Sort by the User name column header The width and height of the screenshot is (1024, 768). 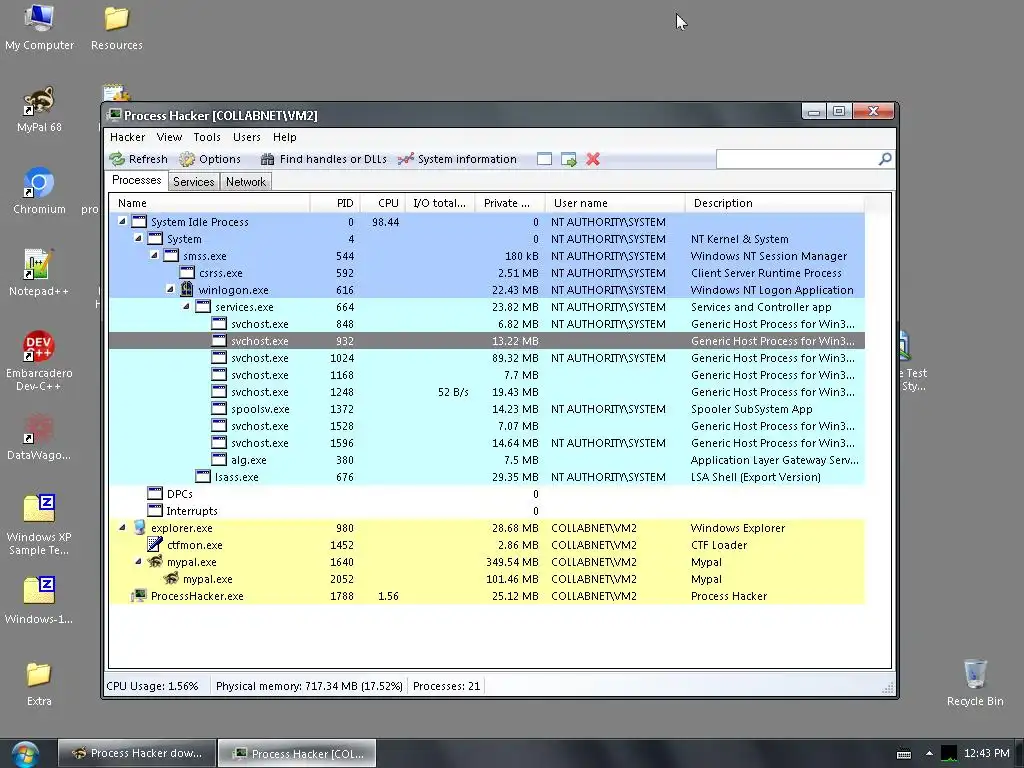click(615, 203)
